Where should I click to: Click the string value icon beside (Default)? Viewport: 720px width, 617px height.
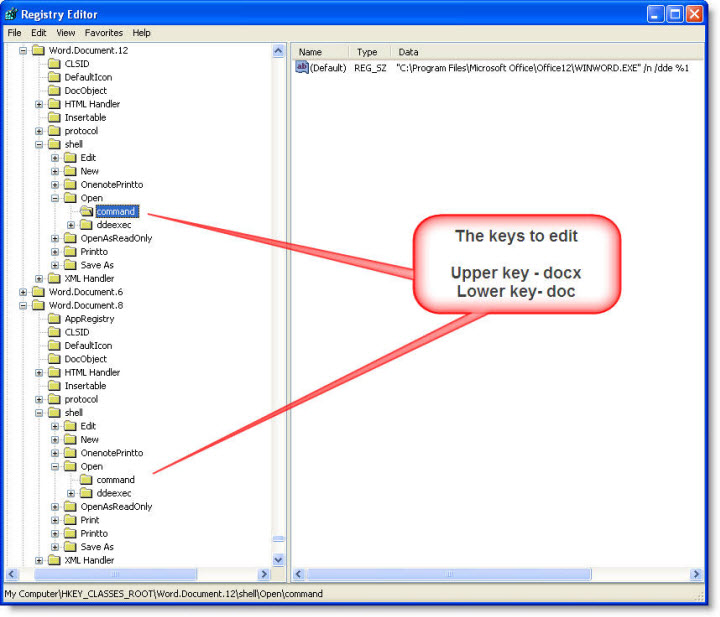click(302, 67)
